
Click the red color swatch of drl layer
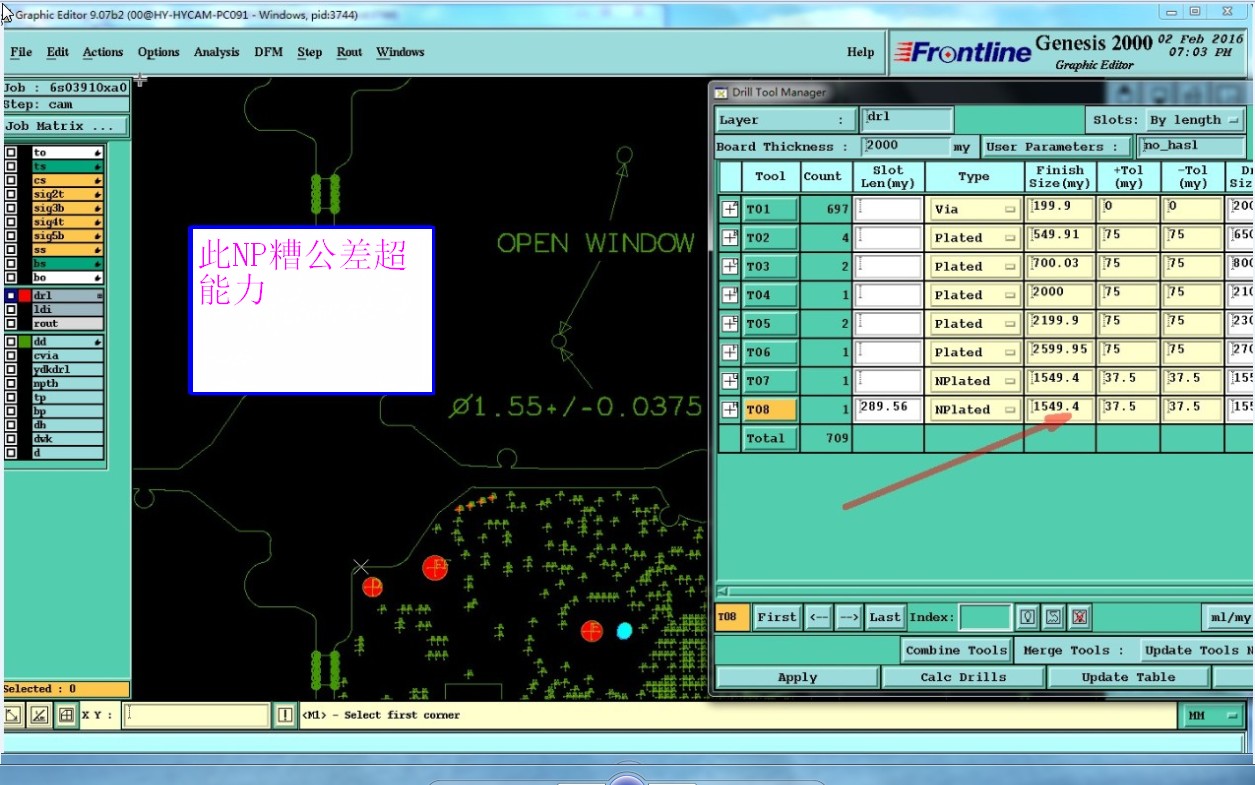[x=25, y=296]
